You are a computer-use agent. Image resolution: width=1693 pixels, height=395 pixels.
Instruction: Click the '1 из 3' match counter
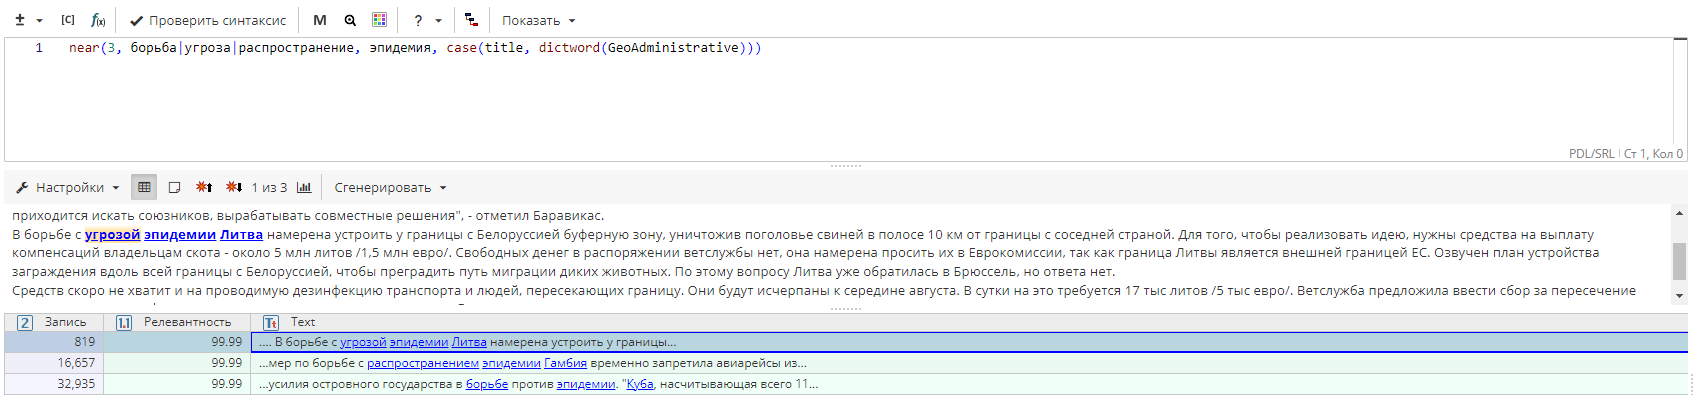click(269, 187)
